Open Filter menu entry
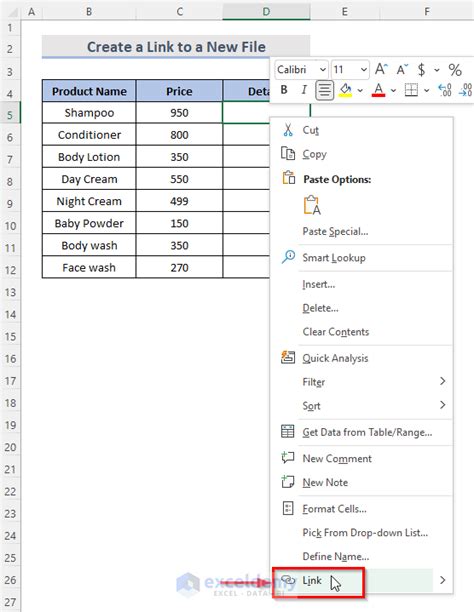Image resolution: width=474 pixels, height=612 pixels. pos(362,381)
